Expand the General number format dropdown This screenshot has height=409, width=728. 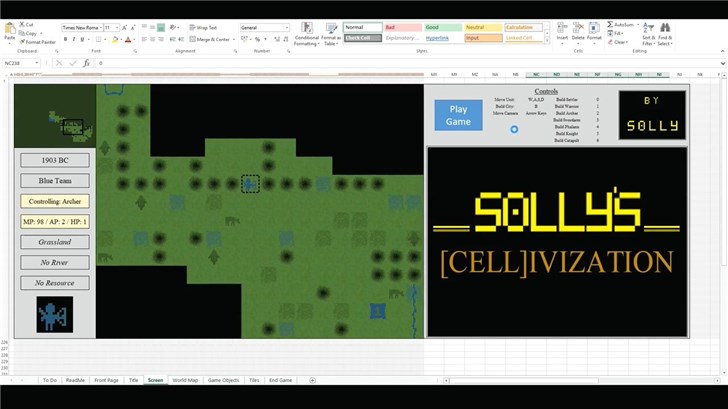287,28
